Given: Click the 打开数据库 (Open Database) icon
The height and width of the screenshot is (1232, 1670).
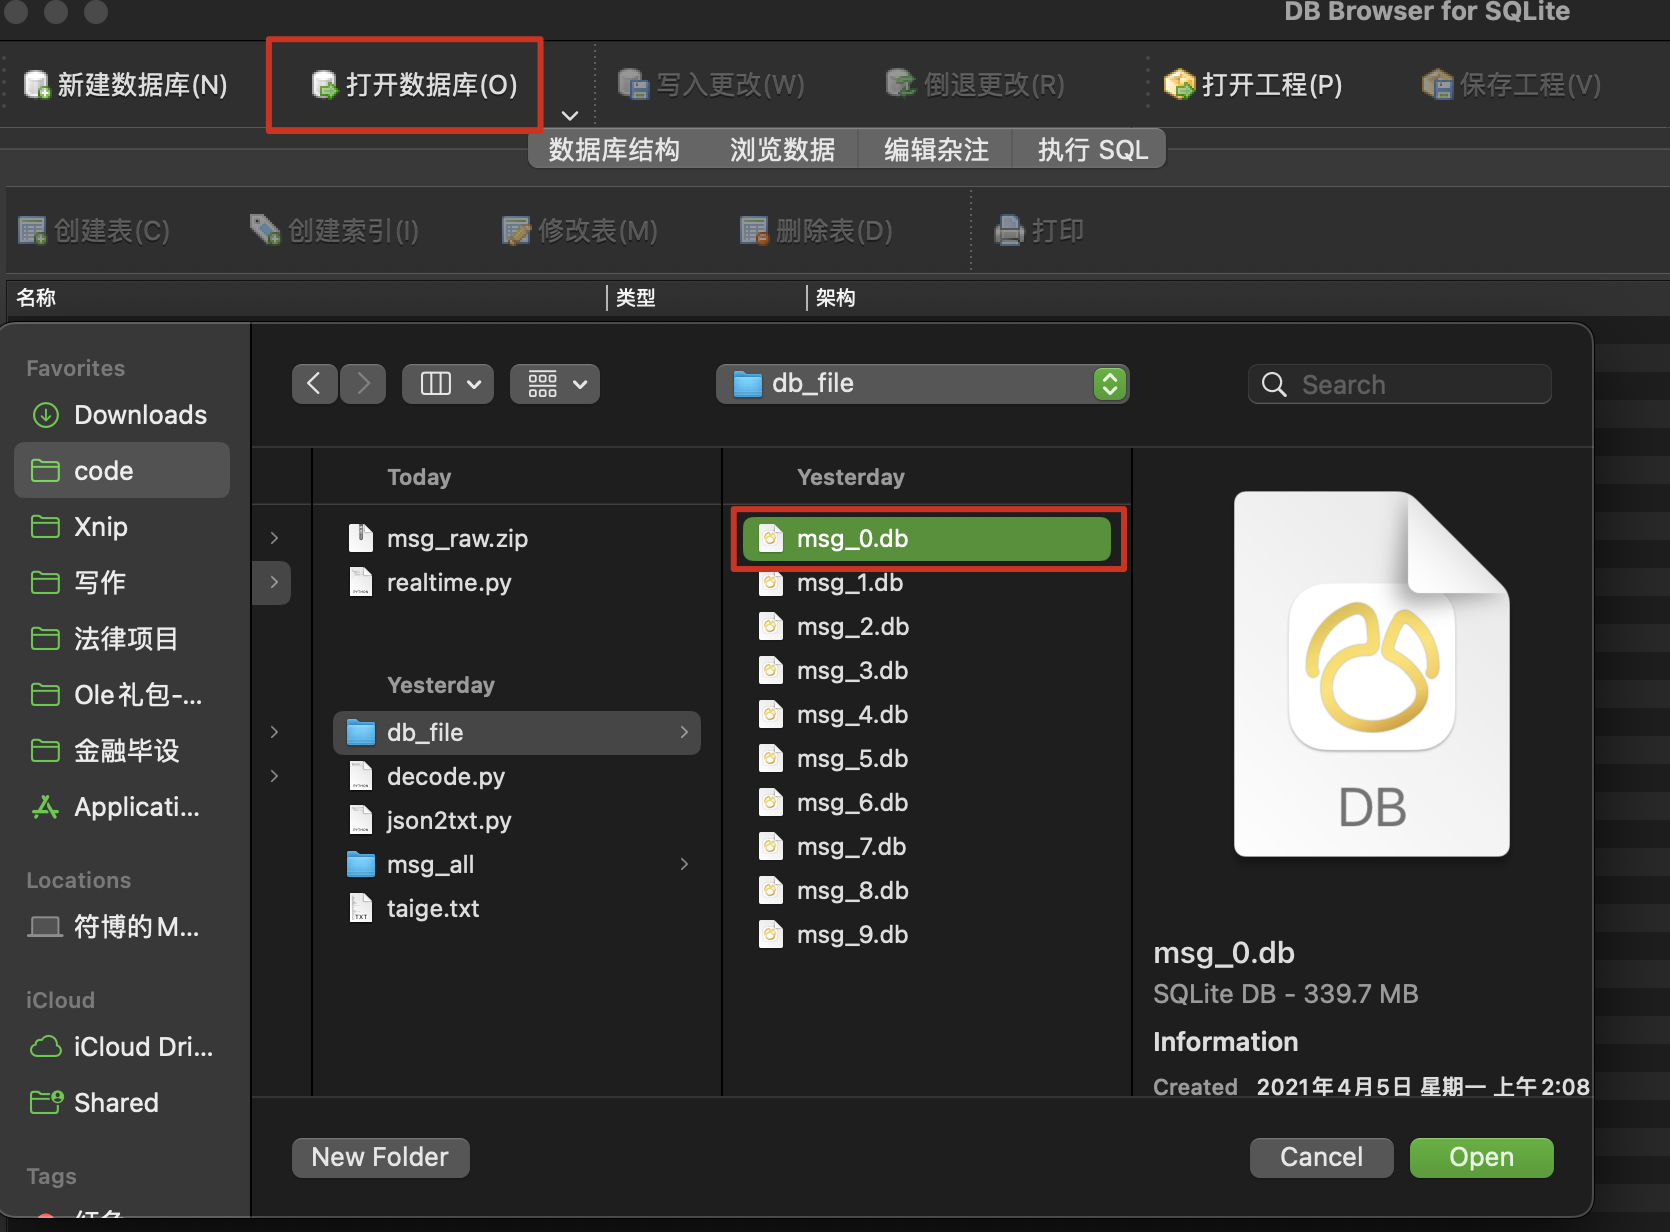Looking at the screenshot, I should click(x=325, y=85).
